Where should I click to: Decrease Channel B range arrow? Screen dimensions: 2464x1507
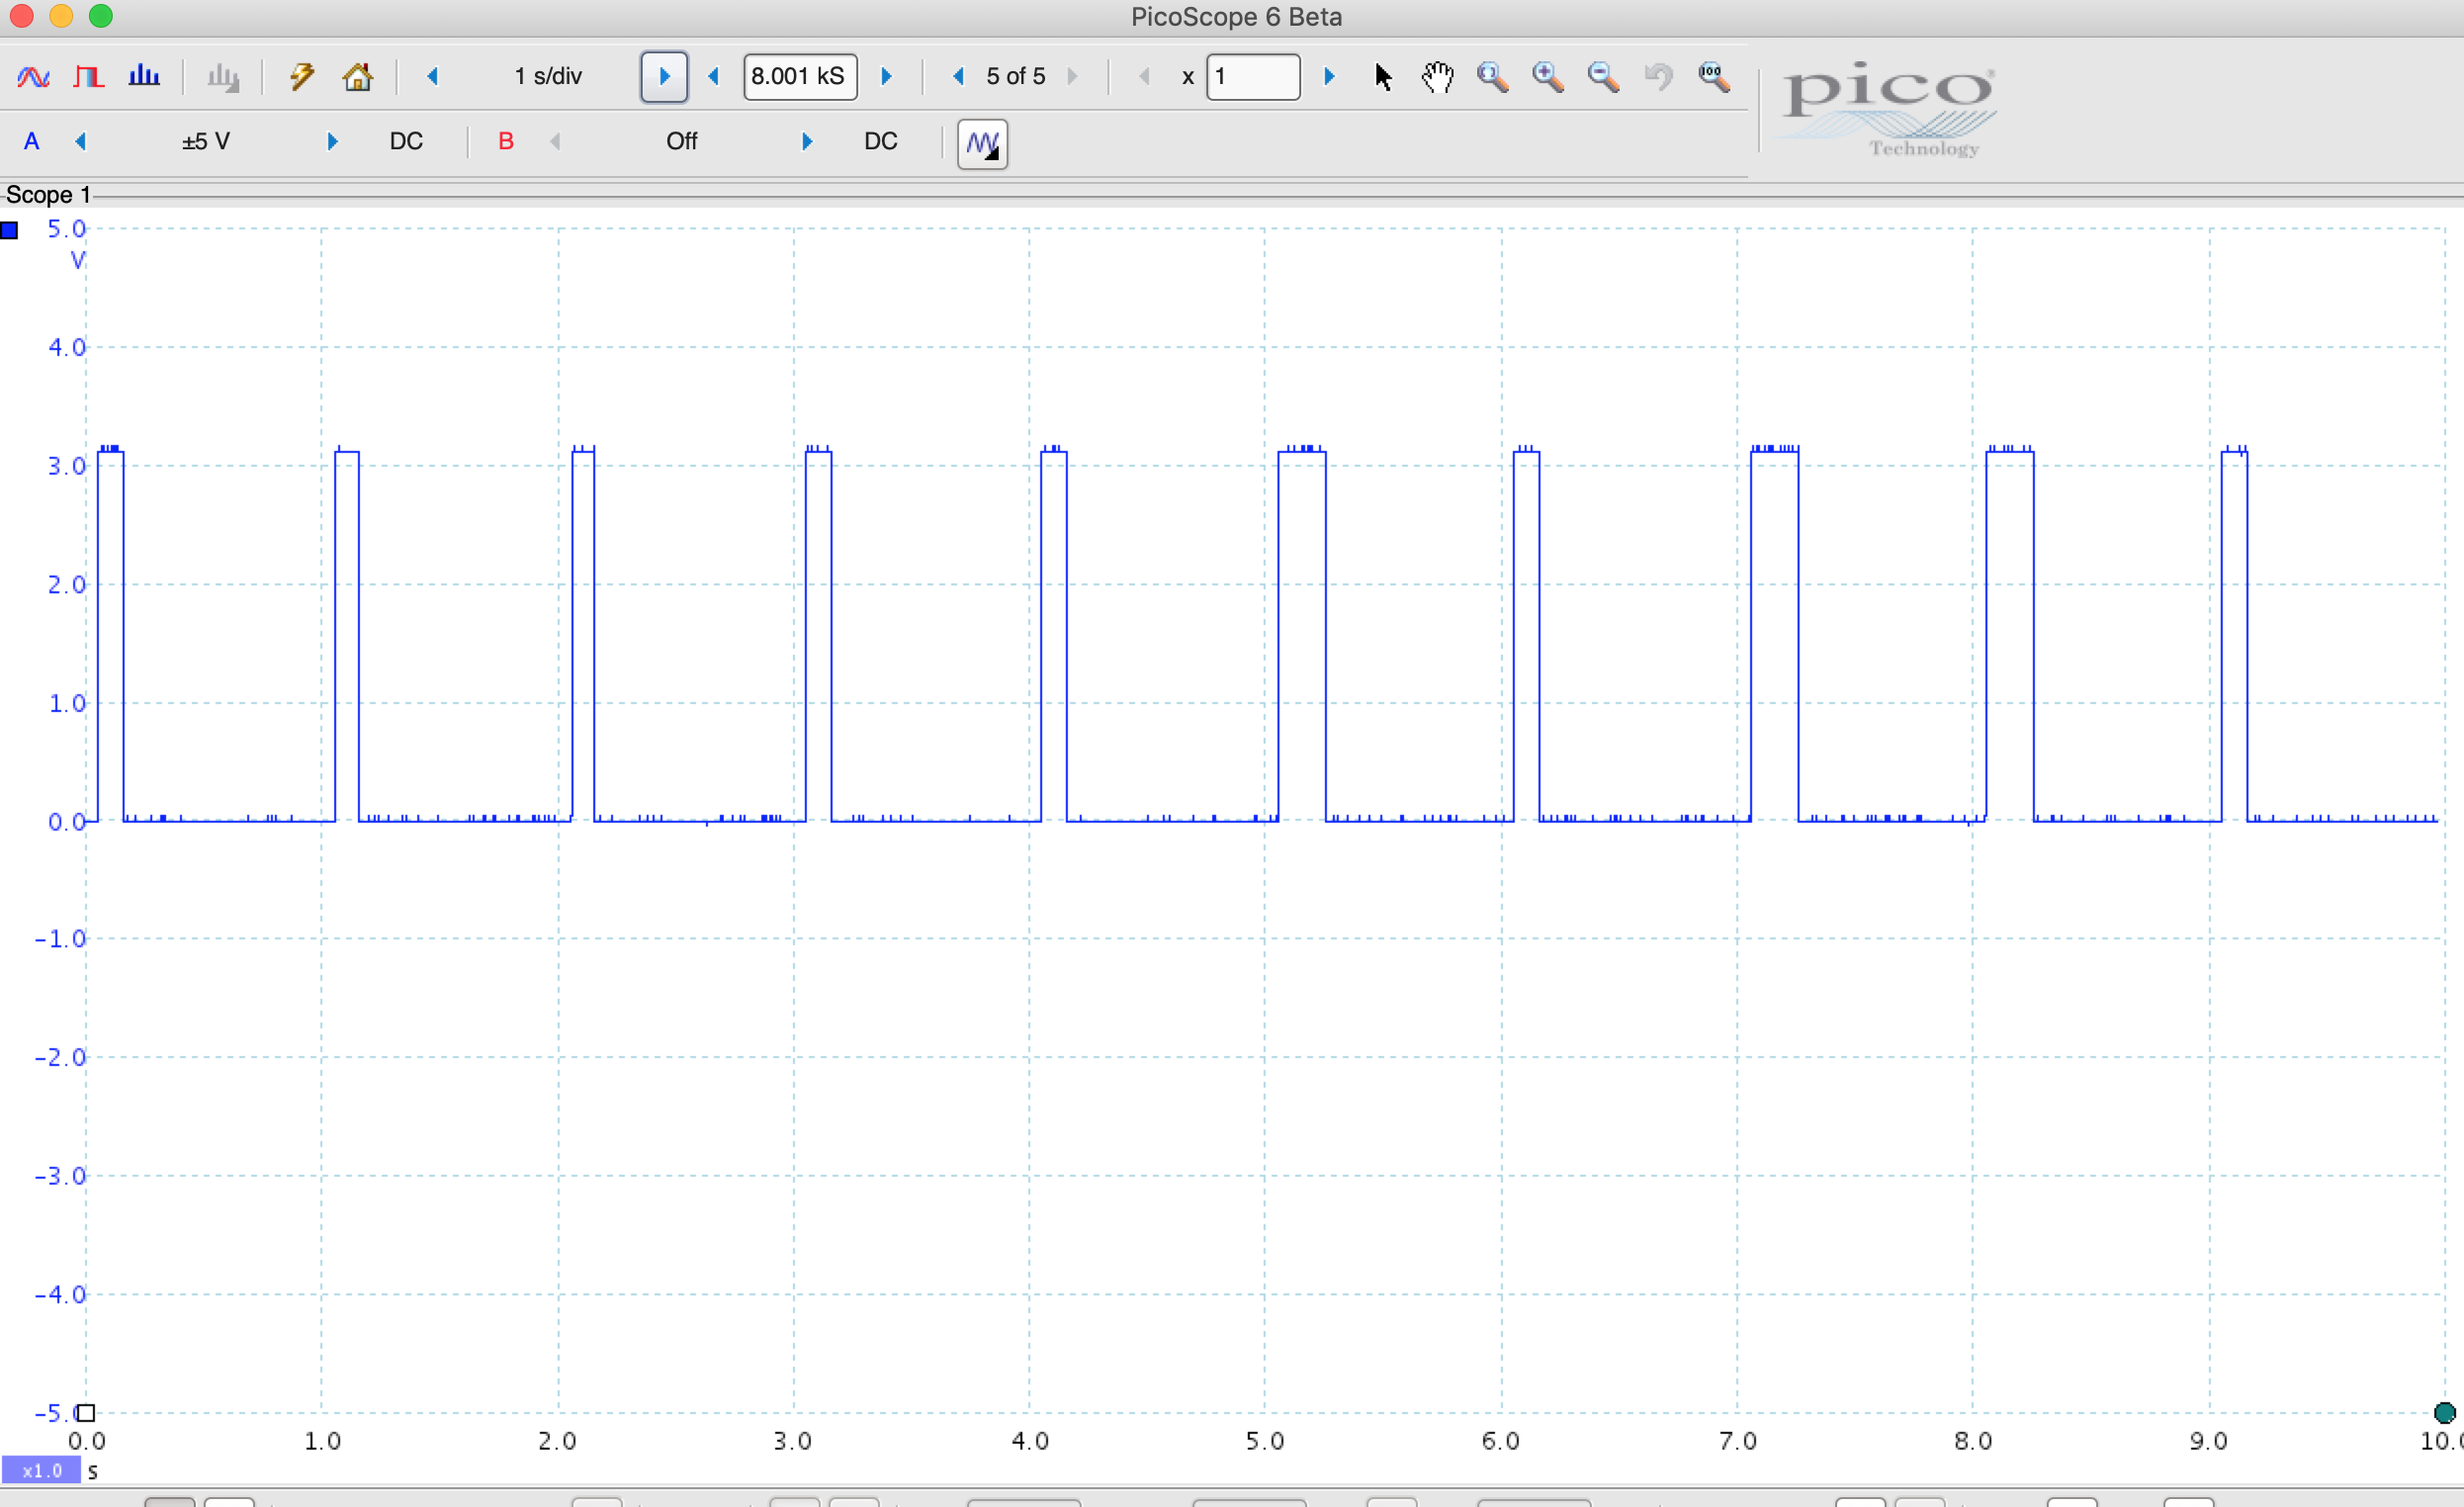[555, 141]
